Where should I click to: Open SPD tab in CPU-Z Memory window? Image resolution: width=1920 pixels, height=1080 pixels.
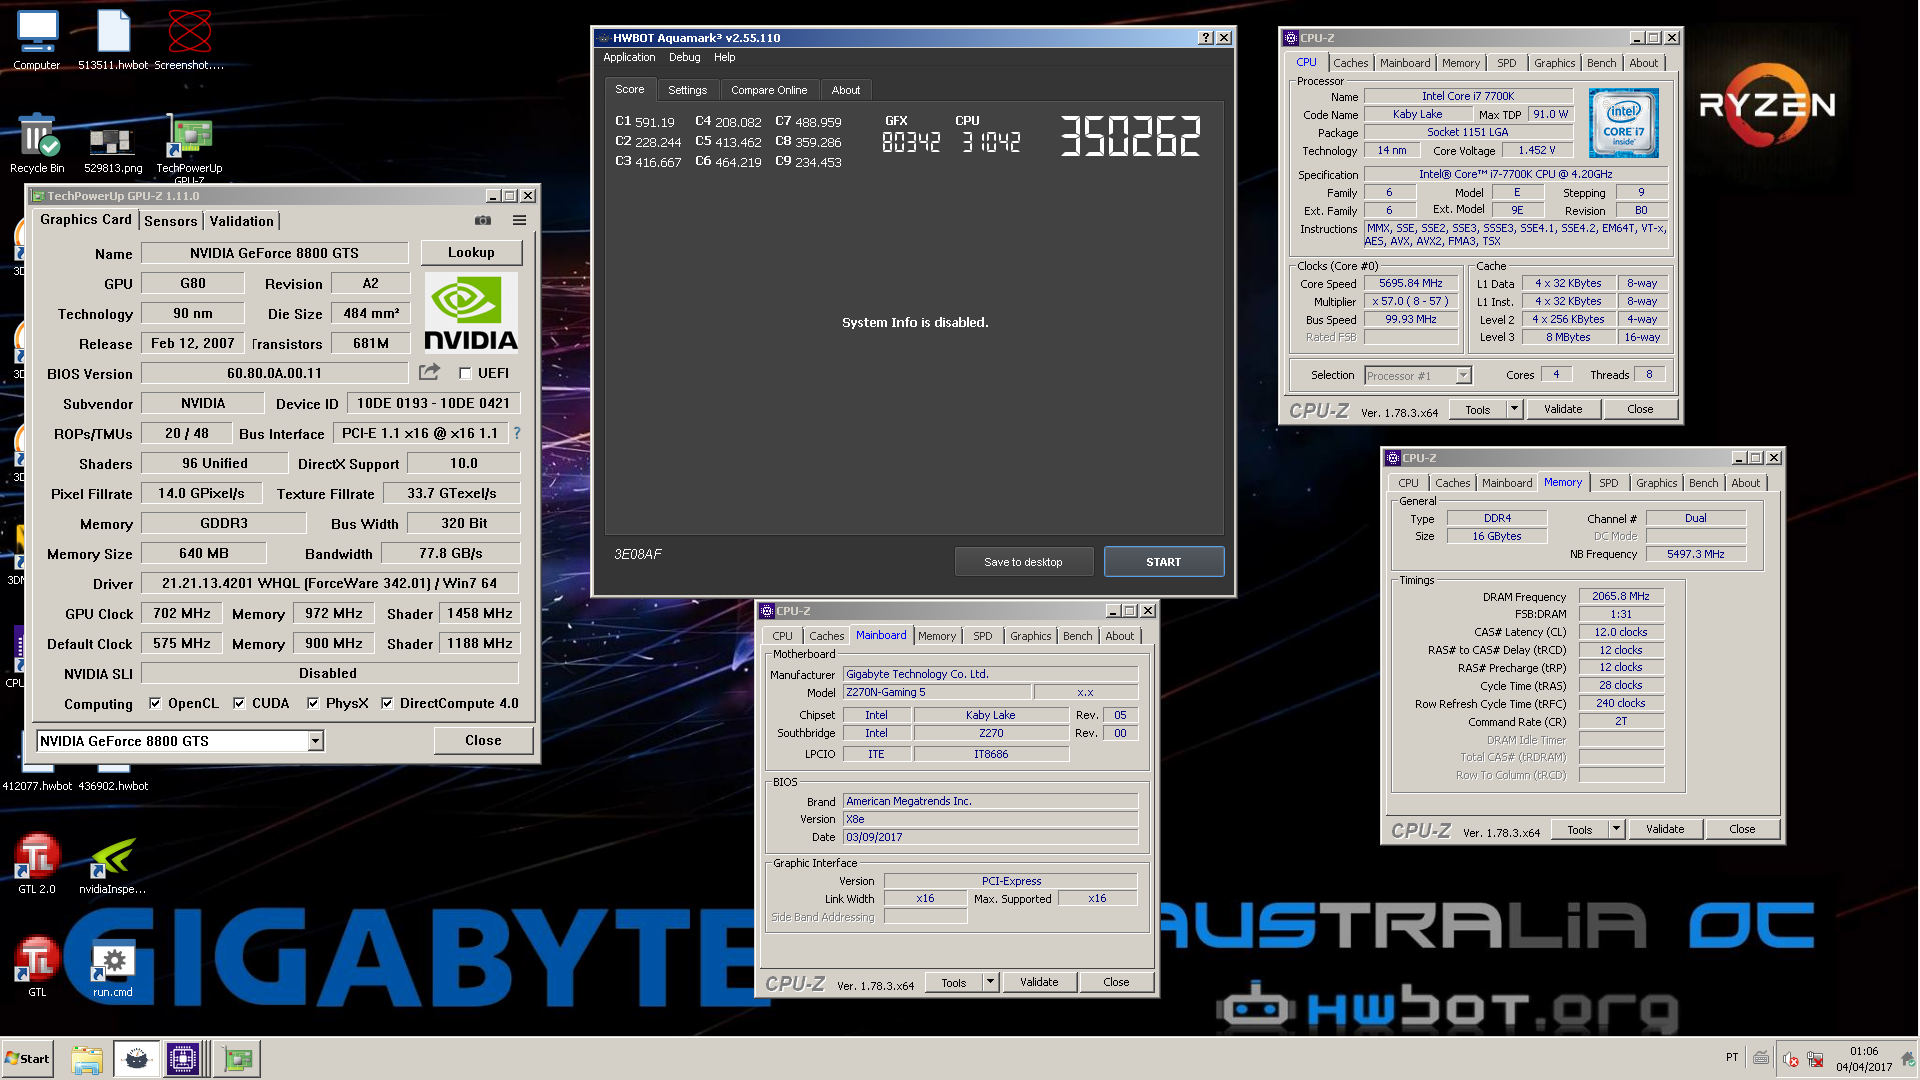1608,483
